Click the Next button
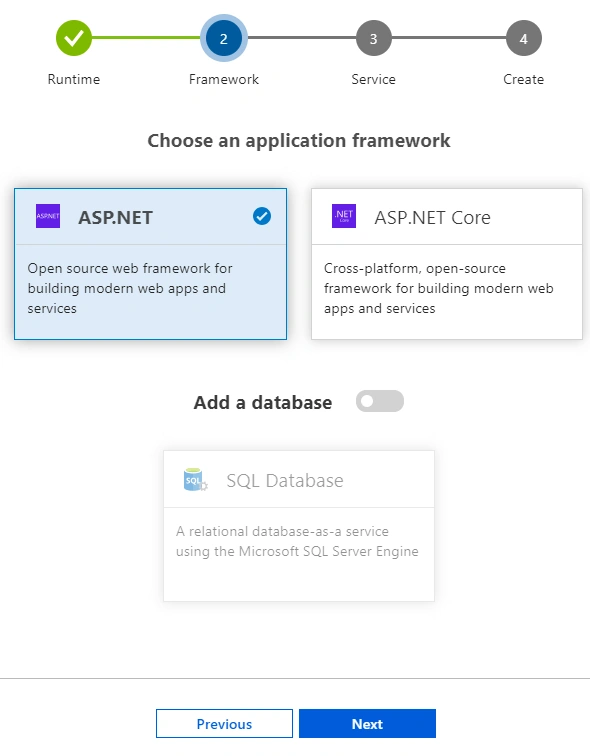Screen dimensions: 590x756 [367, 723]
